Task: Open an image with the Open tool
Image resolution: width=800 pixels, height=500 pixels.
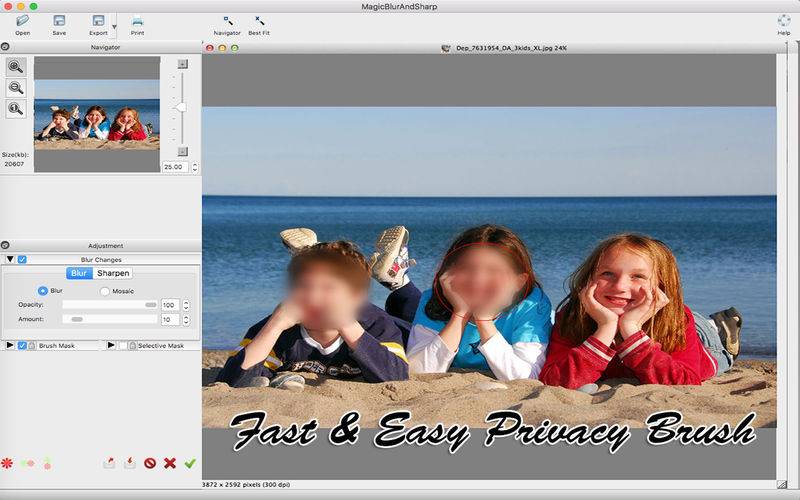Action: [x=22, y=24]
